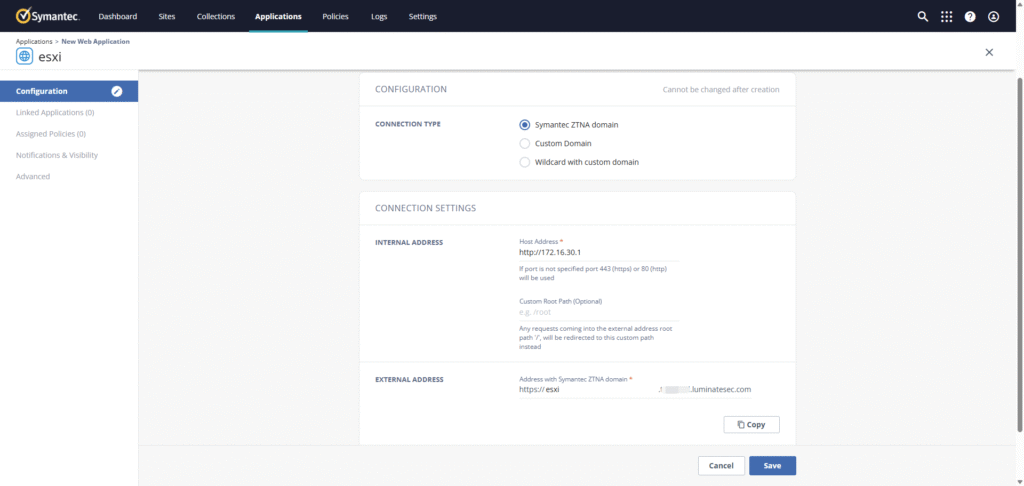
Task: Show the Advanced settings section
Action: (33, 177)
